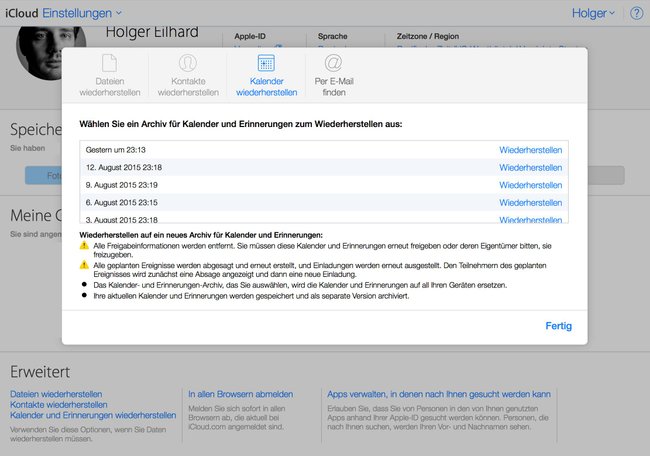Switch to Kalender wiederherstellen tab label
Viewport: 650px width, 456px height.
pos(267,87)
